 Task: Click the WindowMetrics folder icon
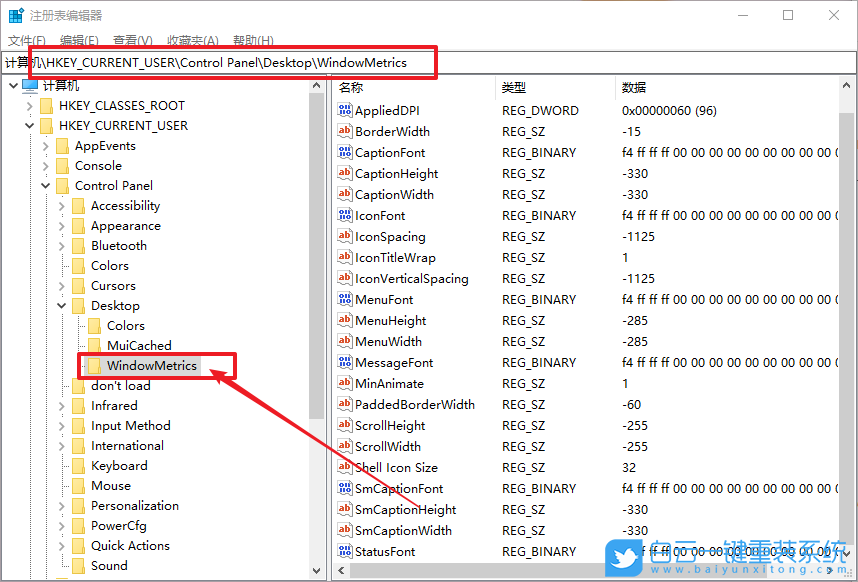coord(92,365)
